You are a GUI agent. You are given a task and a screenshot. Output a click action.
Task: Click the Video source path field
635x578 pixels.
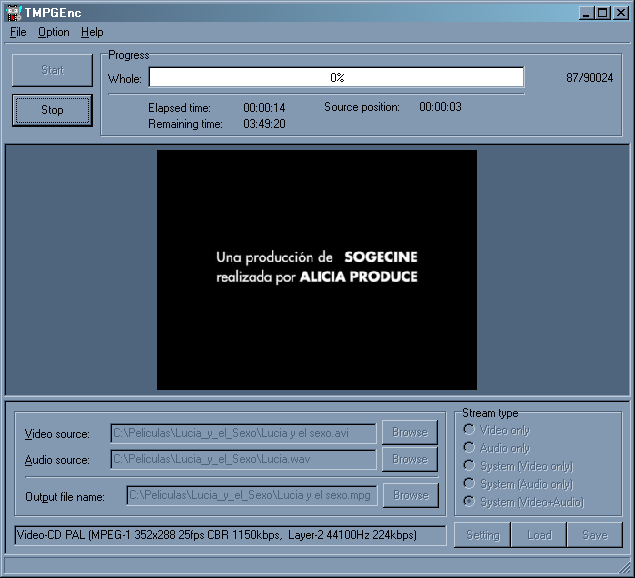coord(243,433)
